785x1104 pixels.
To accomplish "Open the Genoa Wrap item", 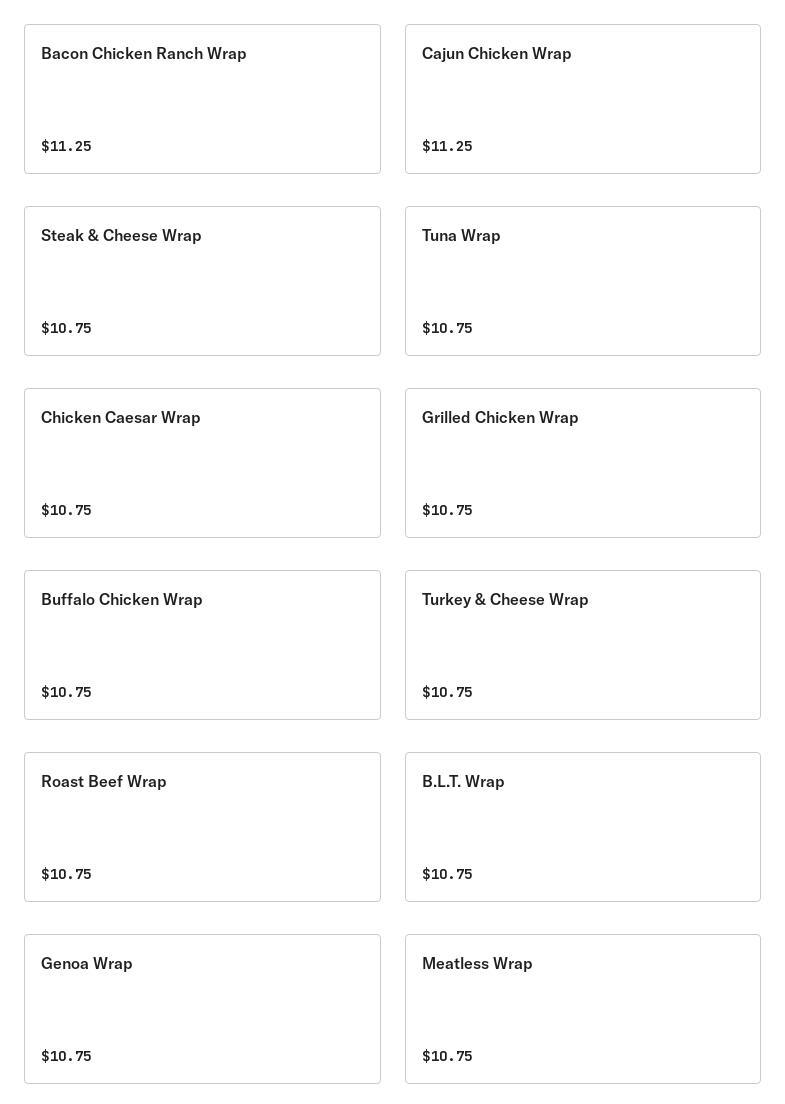I will pyautogui.click(x=202, y=1009).
